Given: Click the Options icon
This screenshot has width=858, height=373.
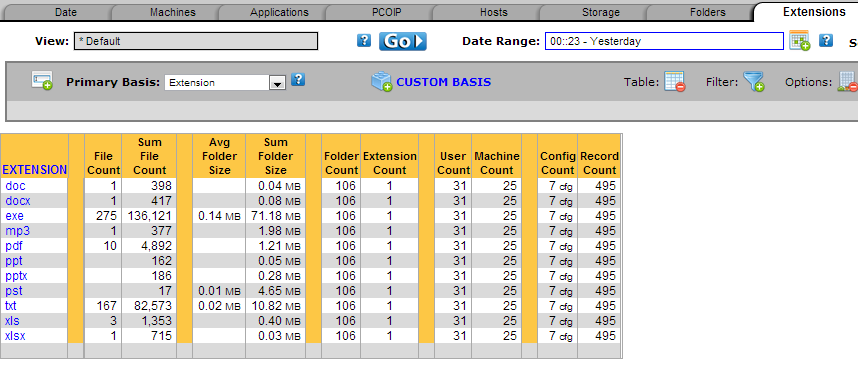Looking at the screenshot, I should (848, 82).
